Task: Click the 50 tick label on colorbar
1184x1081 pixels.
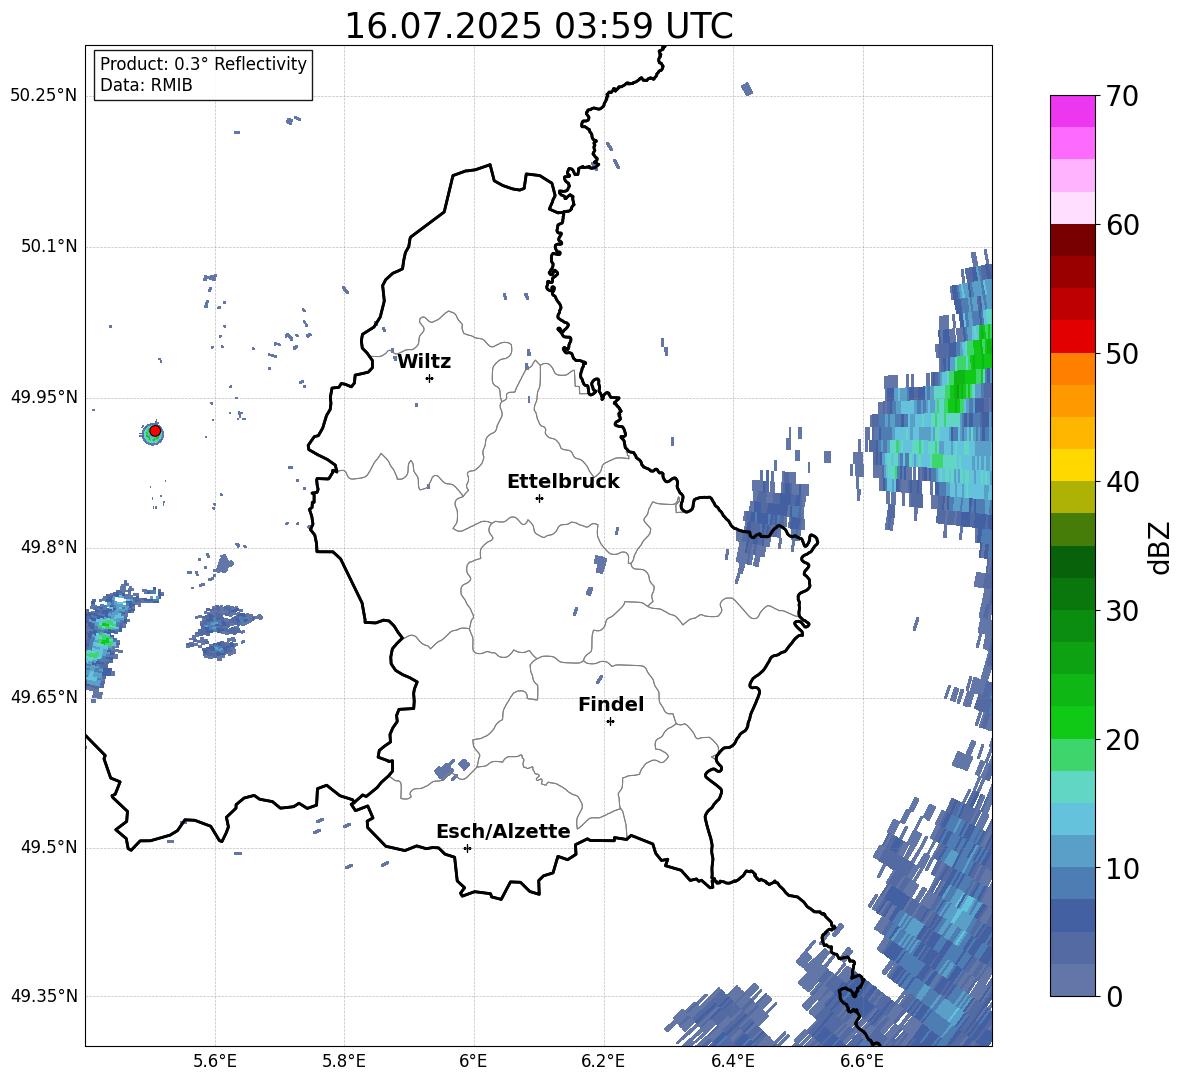Action: click(1121, 353)
